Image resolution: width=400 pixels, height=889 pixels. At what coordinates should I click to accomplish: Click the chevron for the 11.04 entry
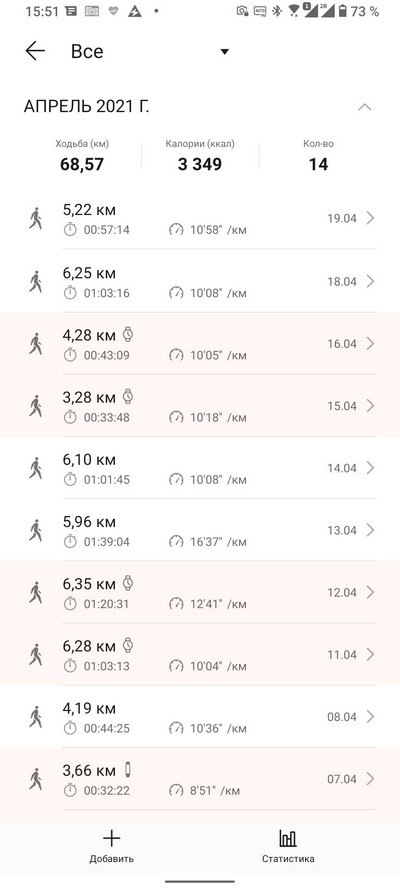tap(370, 654)
